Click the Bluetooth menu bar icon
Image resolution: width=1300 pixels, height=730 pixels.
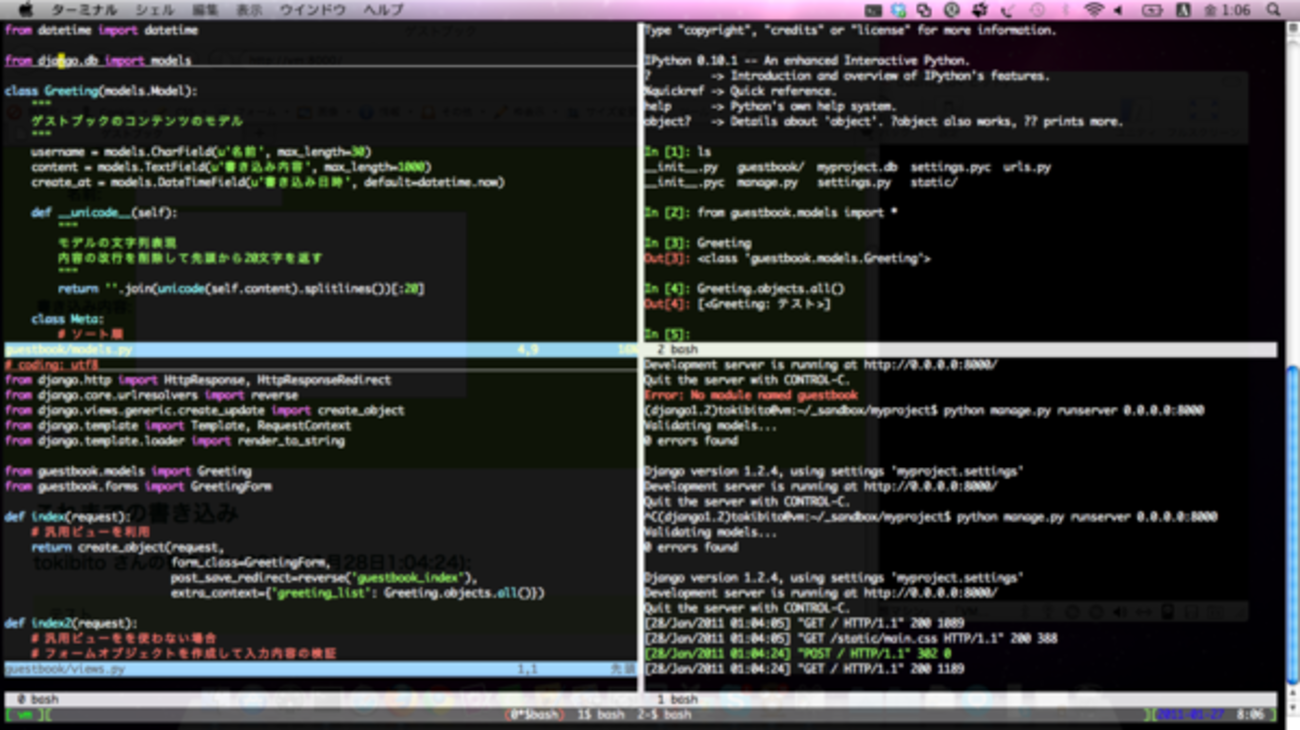tap(1066, 10)
